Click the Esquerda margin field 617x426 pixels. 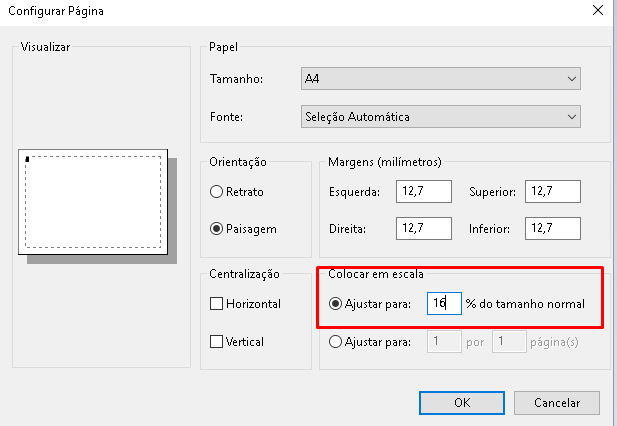(x=424, y=192)
